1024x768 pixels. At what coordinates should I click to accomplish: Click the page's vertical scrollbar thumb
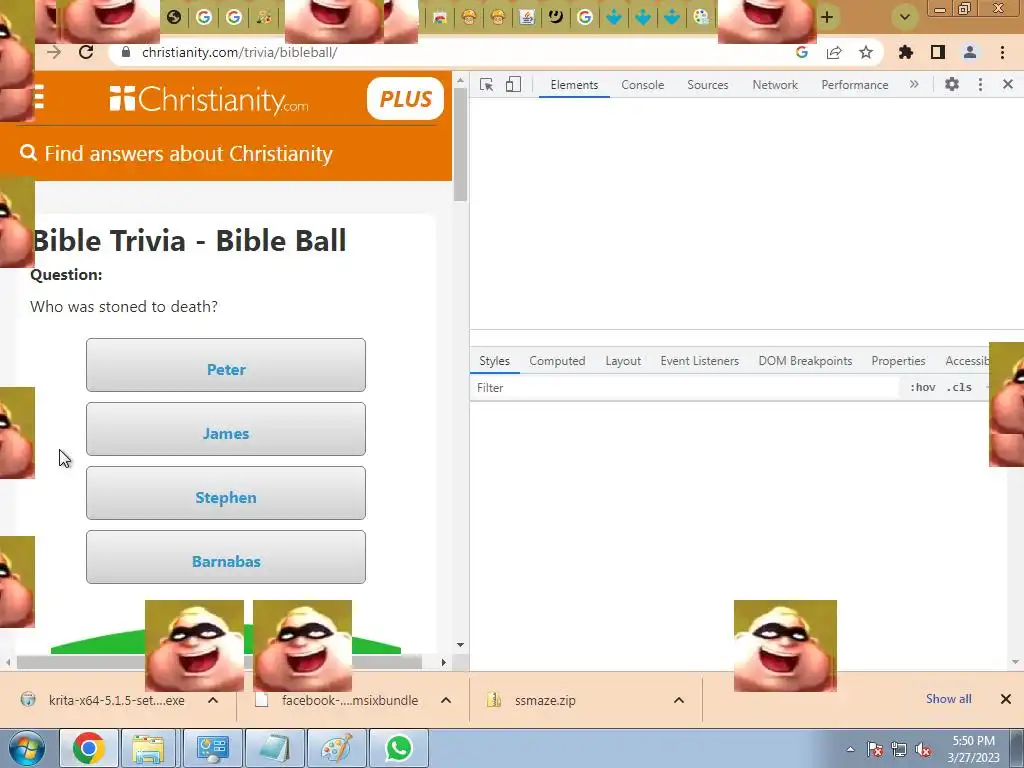pos(460,145)
